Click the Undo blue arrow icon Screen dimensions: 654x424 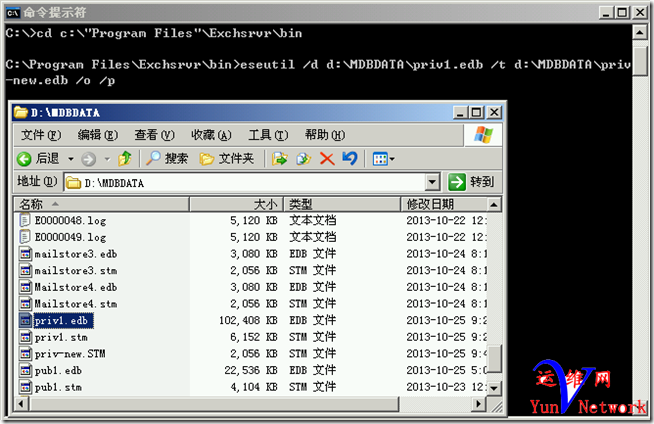tap(350, 158)
